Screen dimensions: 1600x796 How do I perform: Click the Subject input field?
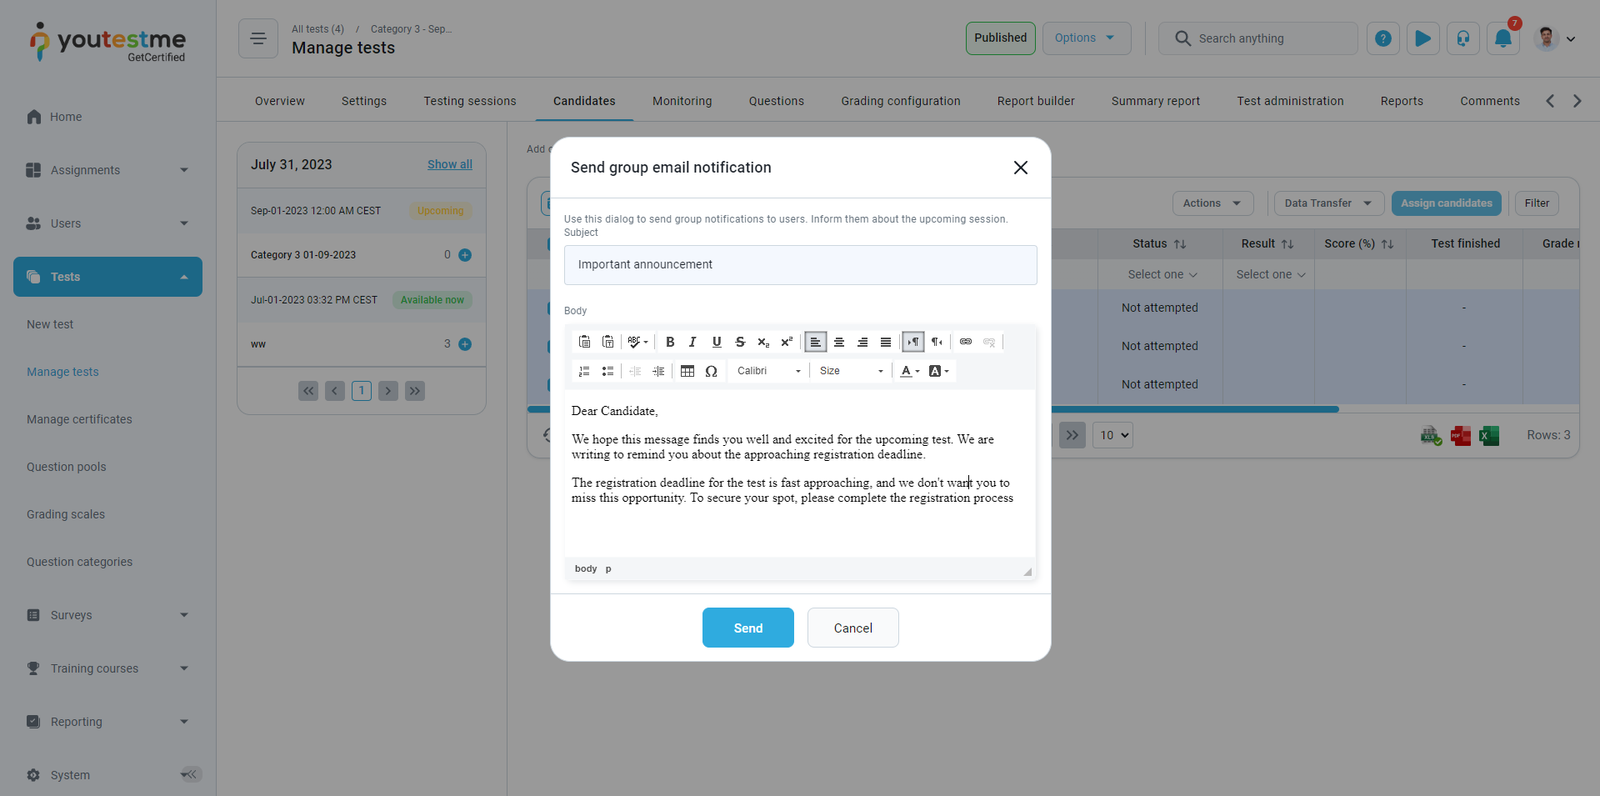pyautogui.click(x=800, y=265)
